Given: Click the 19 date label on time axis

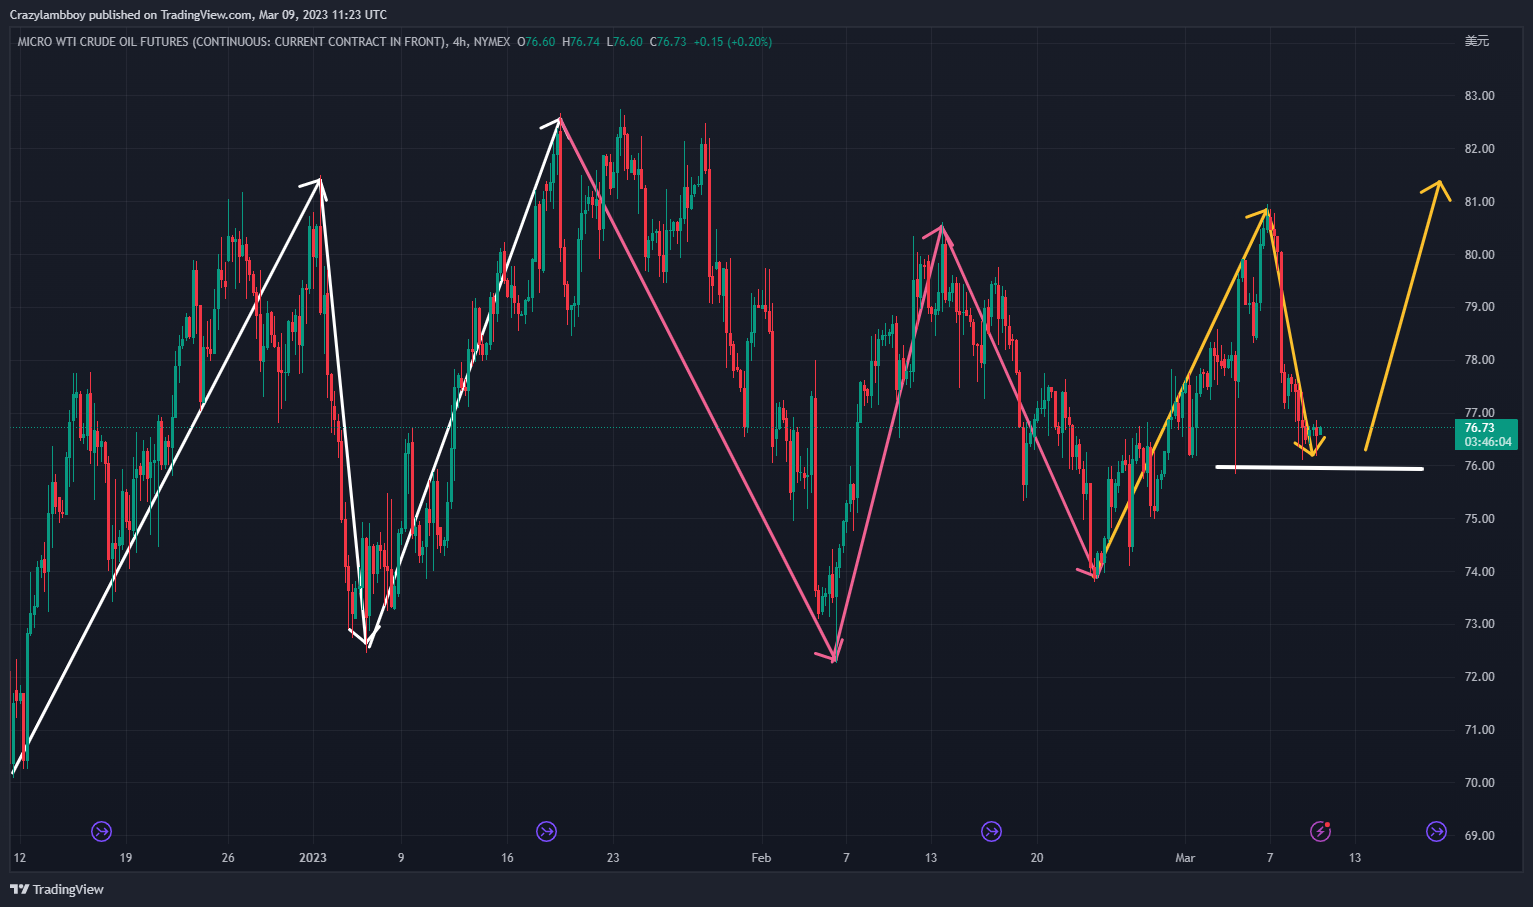Looking at the screenshot, I should (x=125, y=858).
